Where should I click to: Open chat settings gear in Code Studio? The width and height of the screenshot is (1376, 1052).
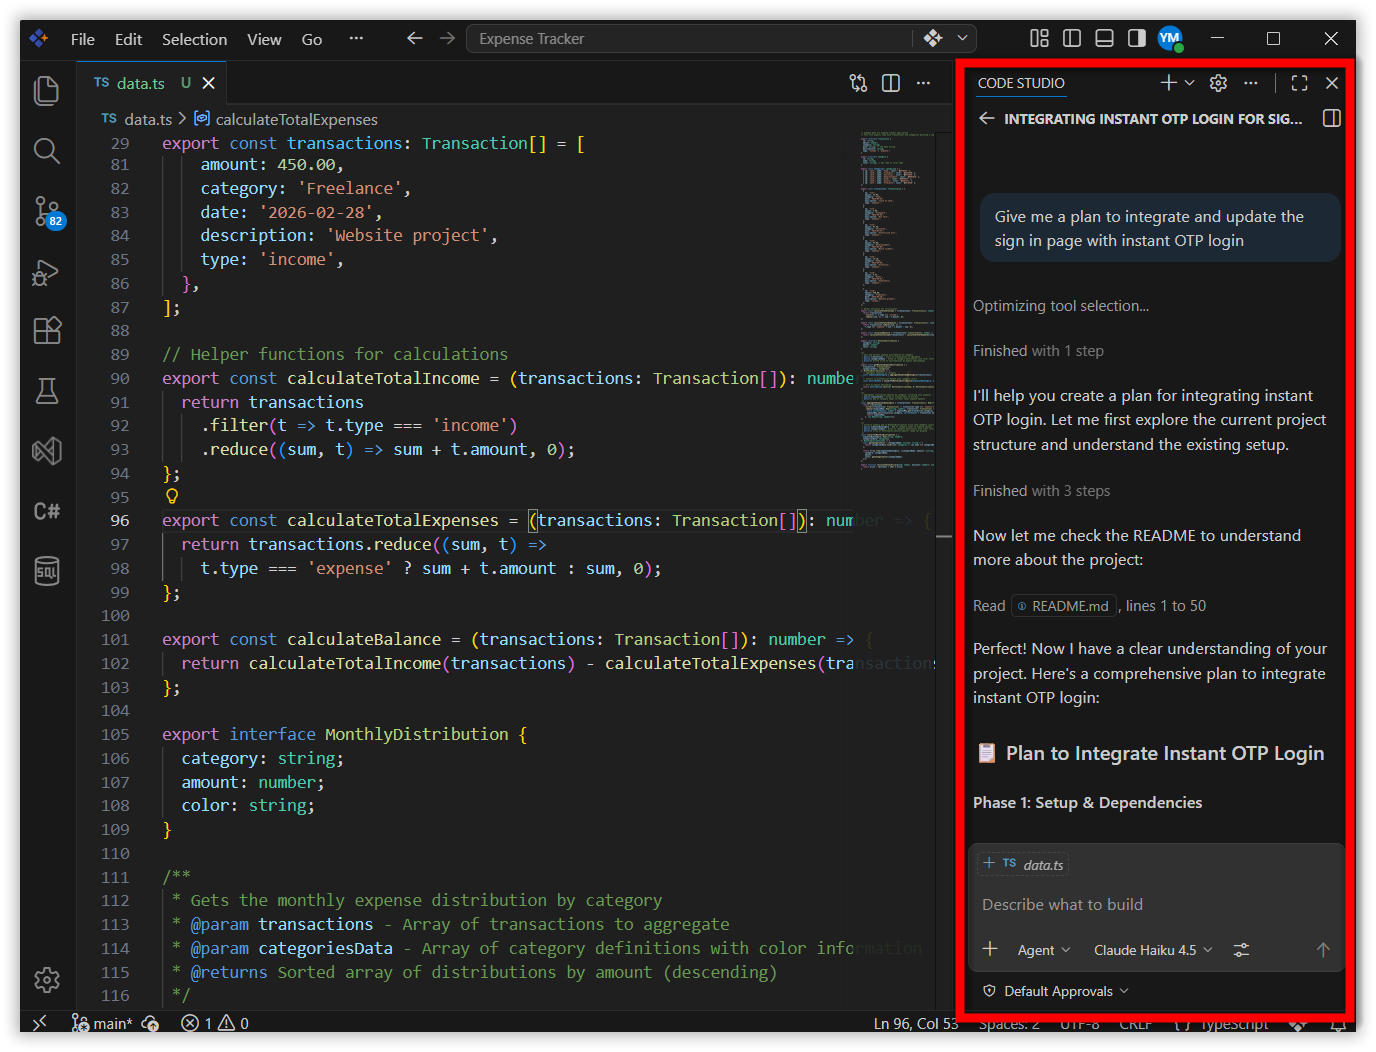(1218, 83)
